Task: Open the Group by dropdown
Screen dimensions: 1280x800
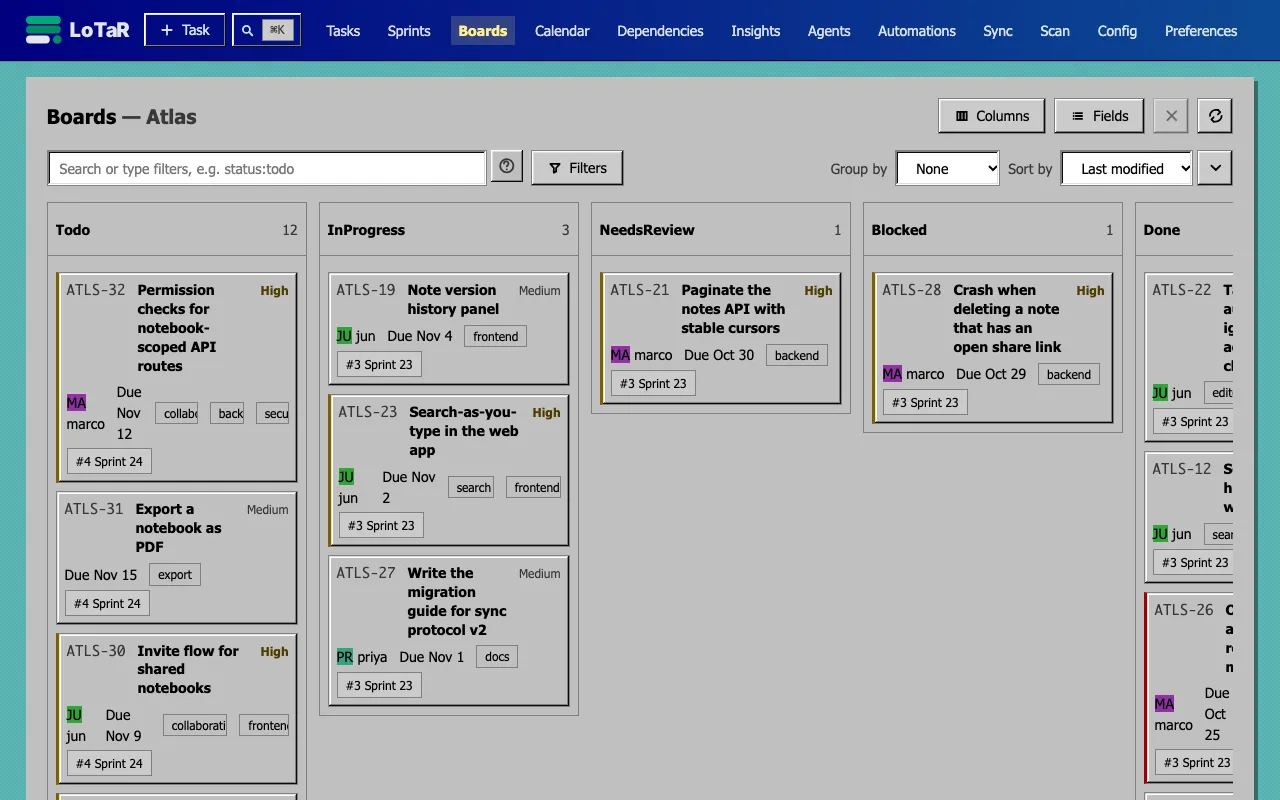Action: pyautogui.click(x=948, y=168)
